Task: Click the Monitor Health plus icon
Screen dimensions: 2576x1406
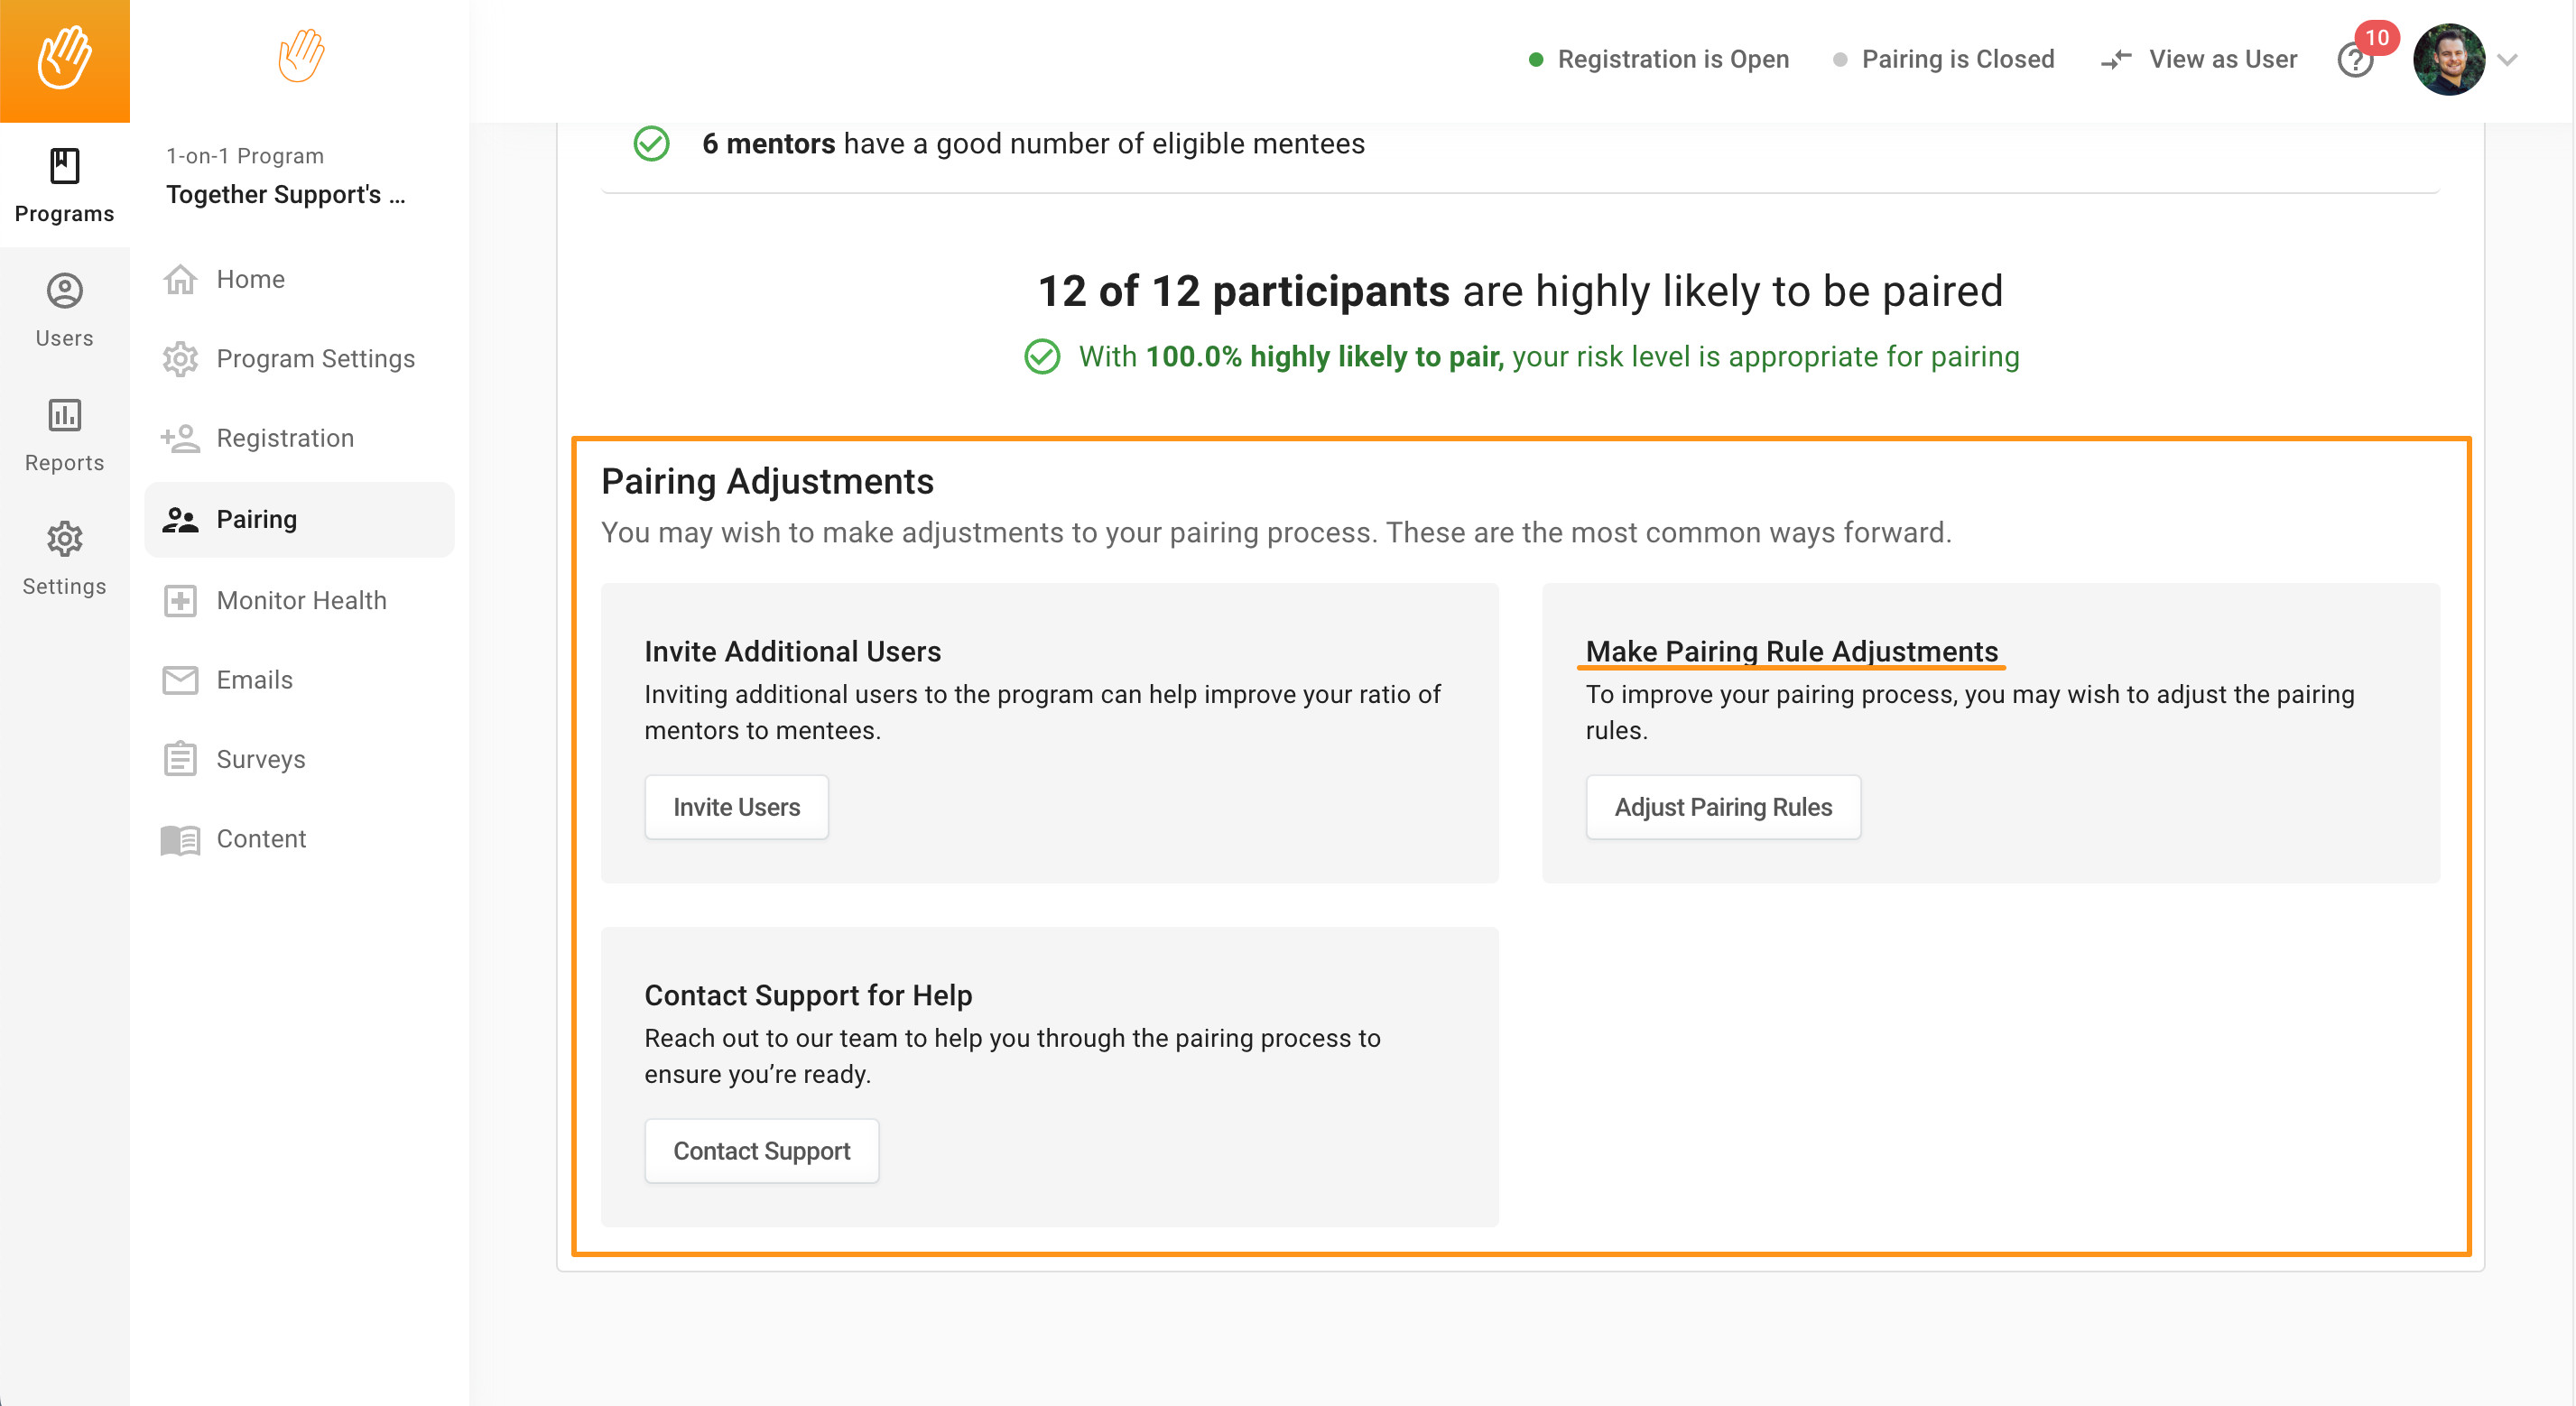Action: [x=180, y=600]
